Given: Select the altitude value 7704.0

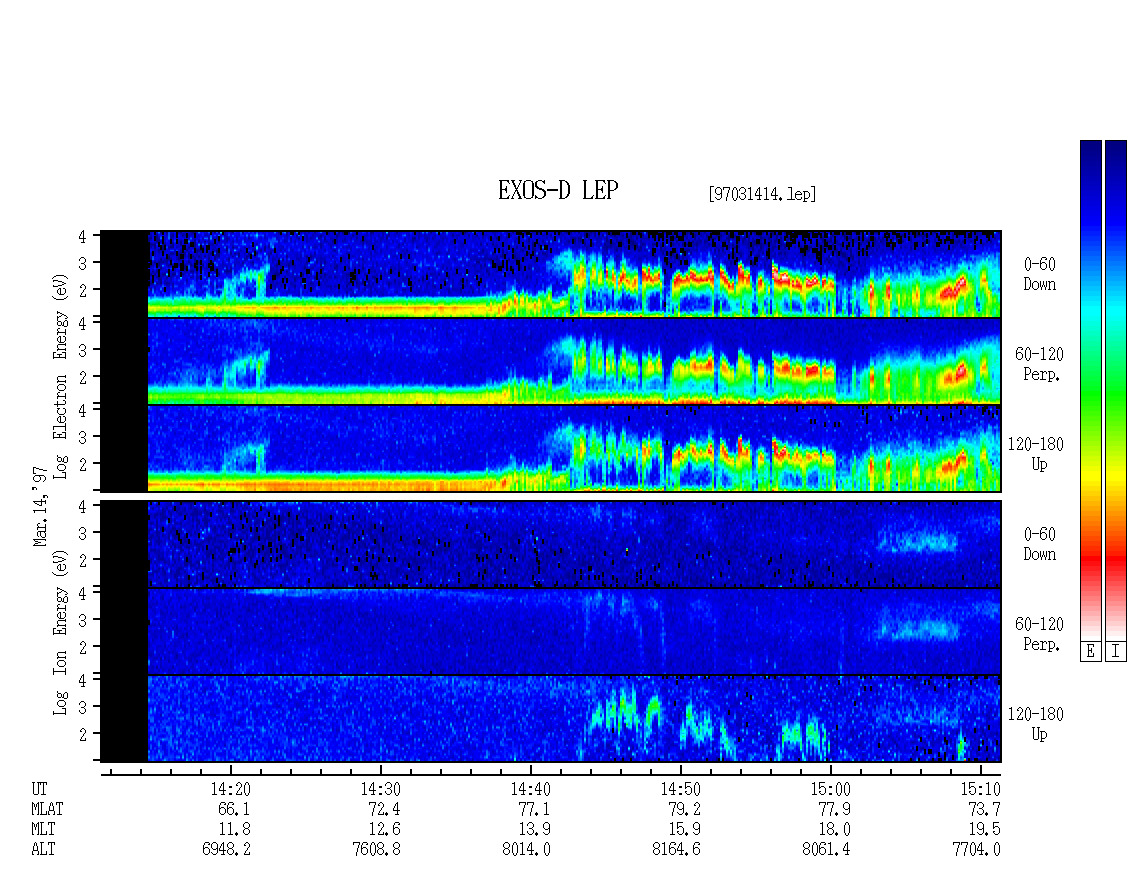Looking at the screenshot, I should click(976, 850).
